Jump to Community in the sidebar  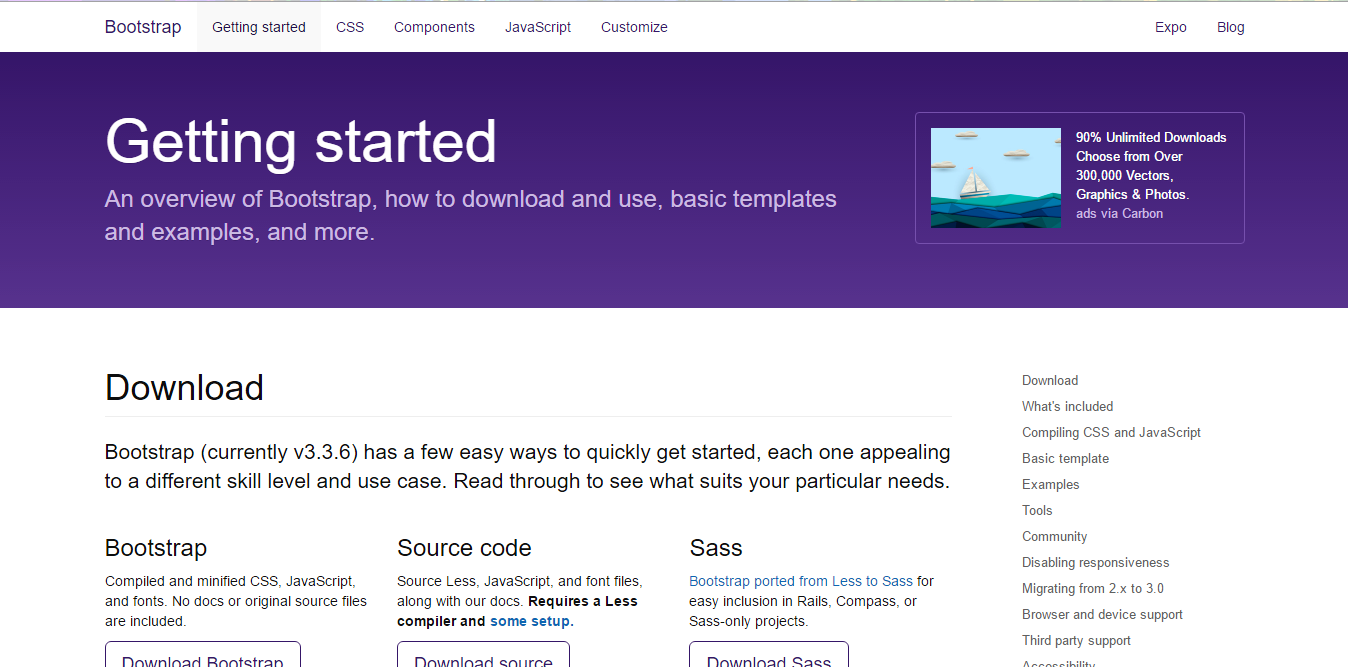(x=1054, y=536)
